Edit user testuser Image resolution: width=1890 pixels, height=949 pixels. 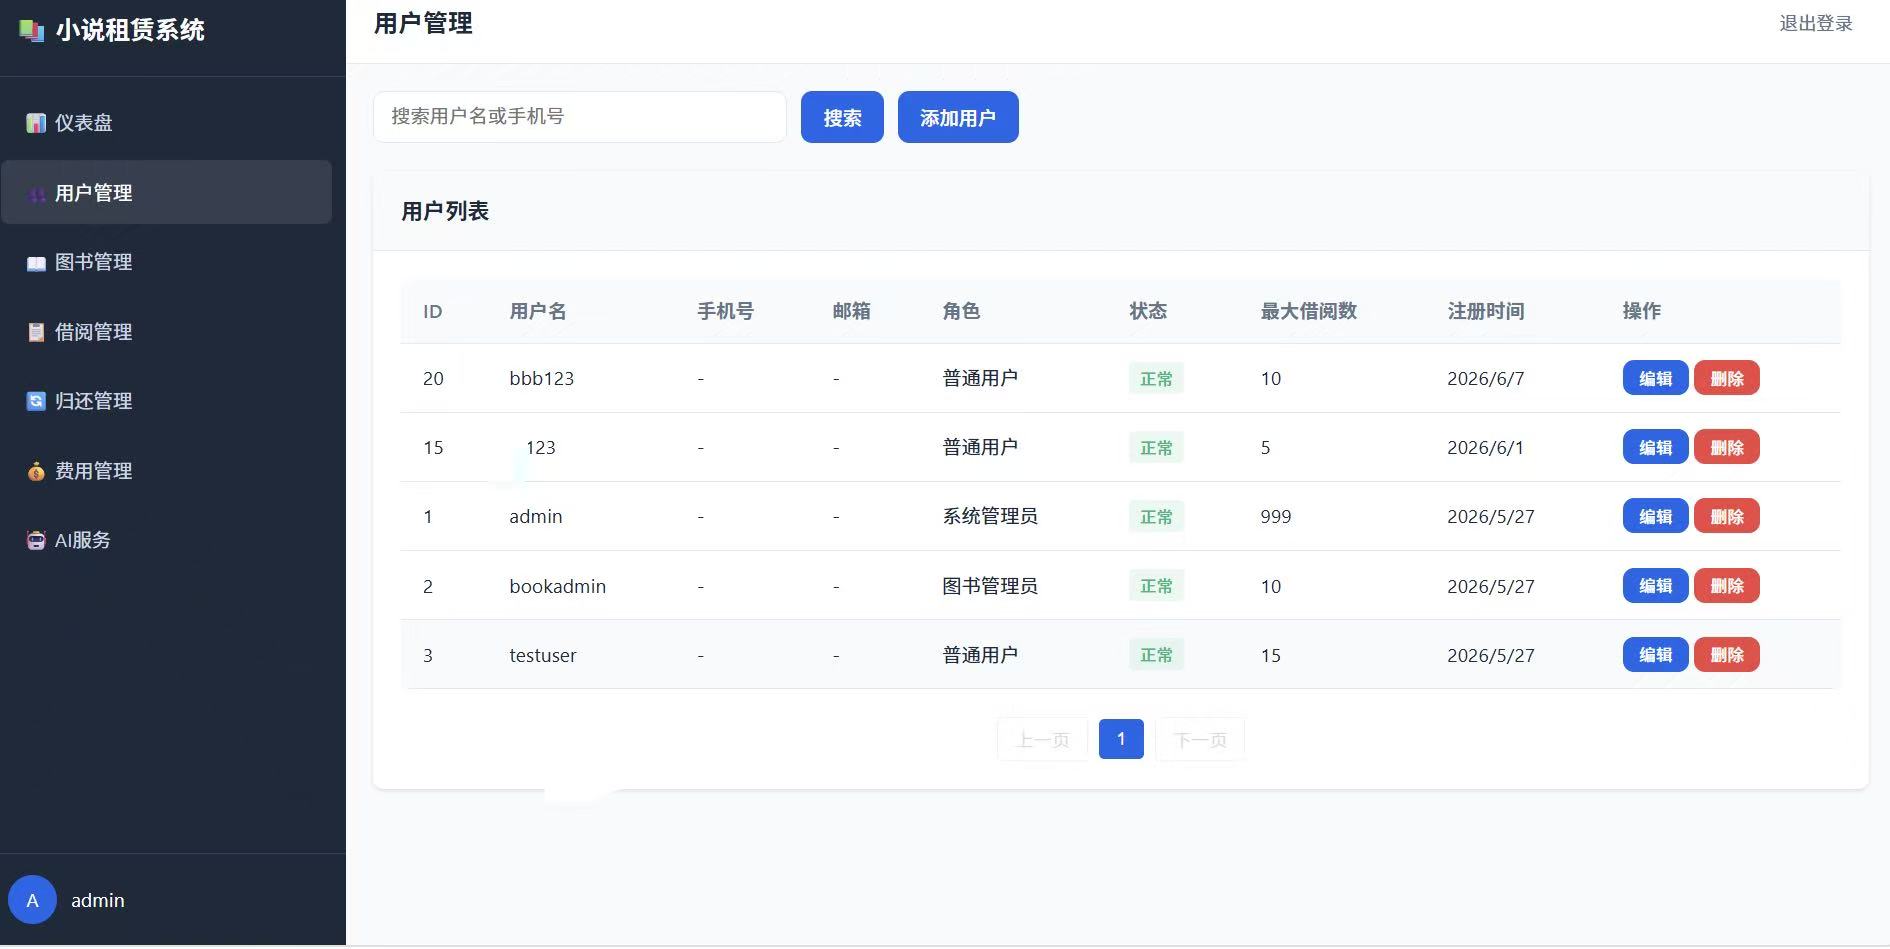click(x=1655, y=654)
